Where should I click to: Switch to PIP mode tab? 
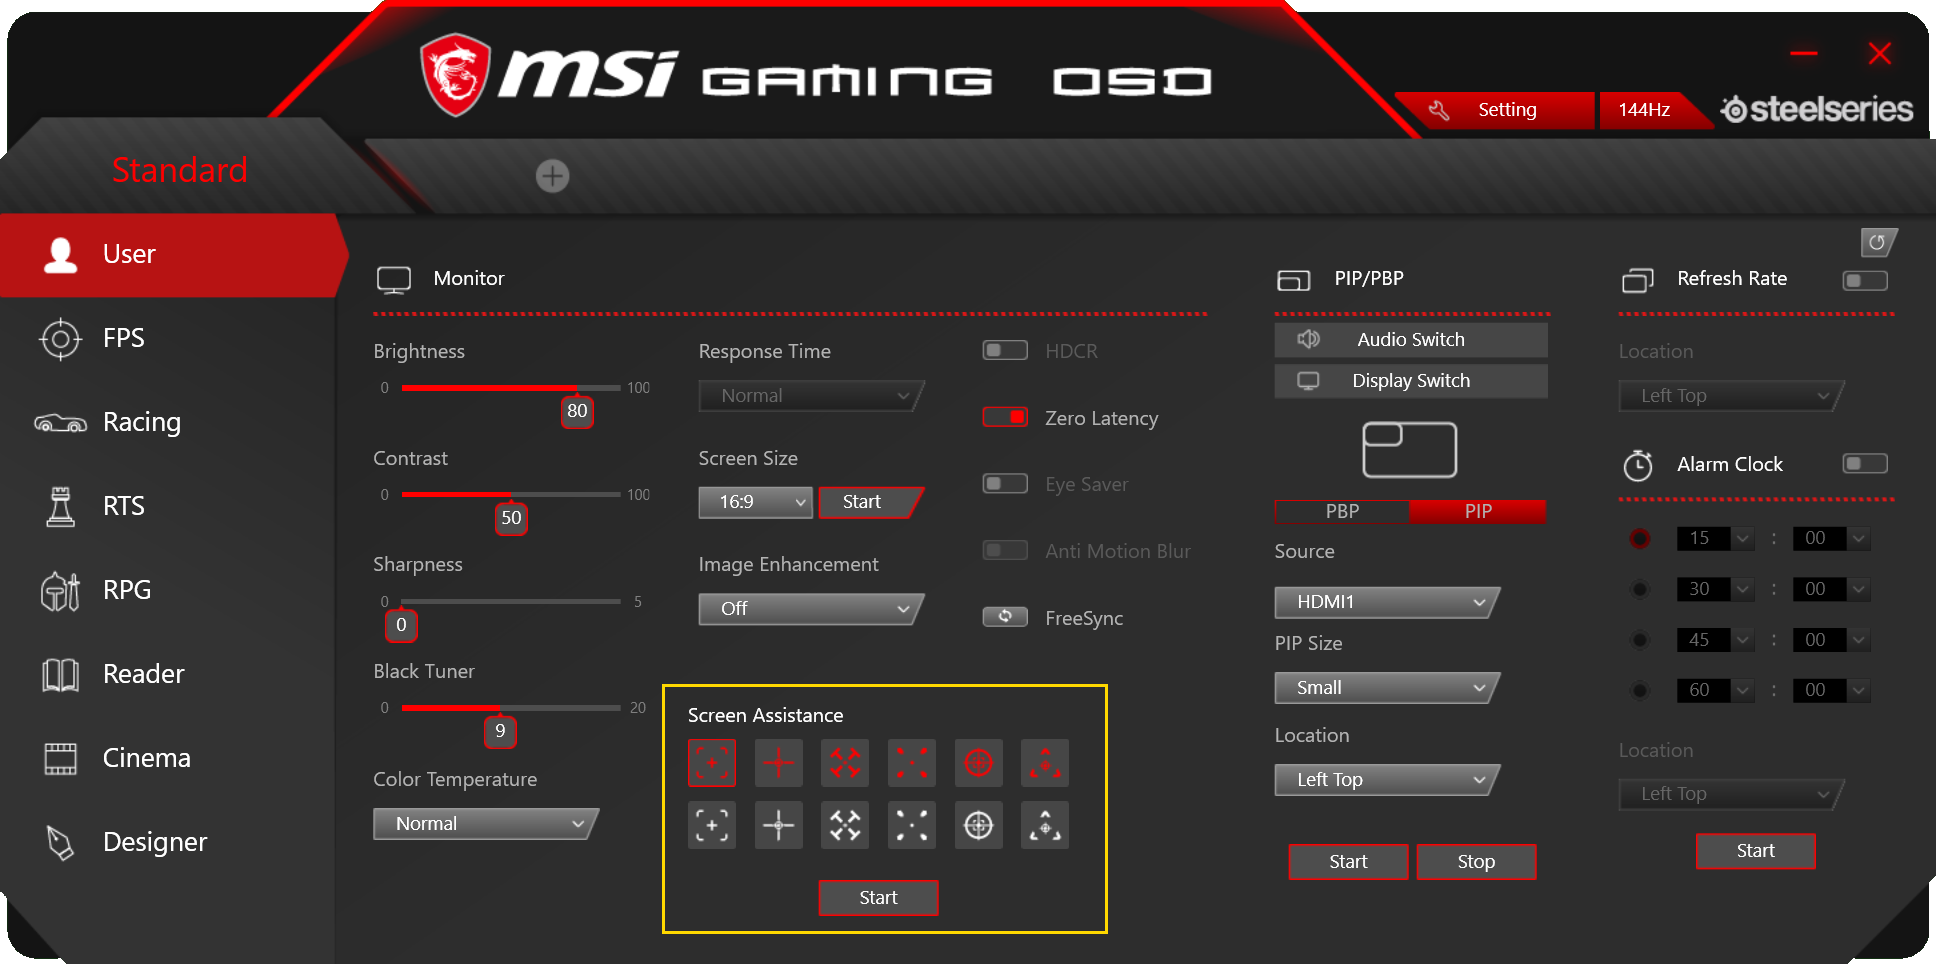pos(1477,511)
